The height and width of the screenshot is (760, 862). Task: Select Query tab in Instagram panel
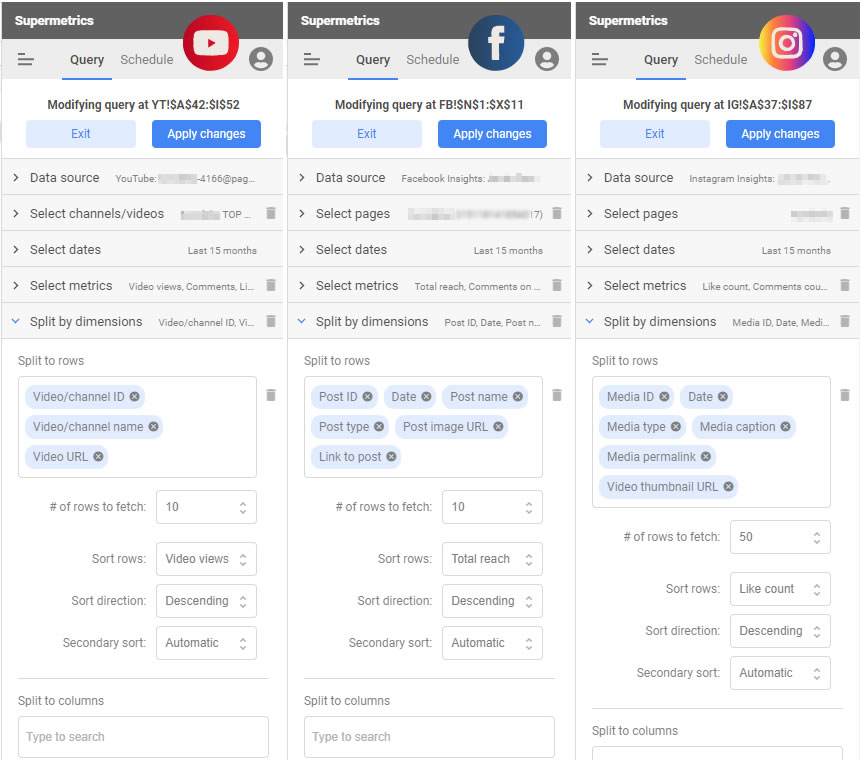(x=661, y=59)
